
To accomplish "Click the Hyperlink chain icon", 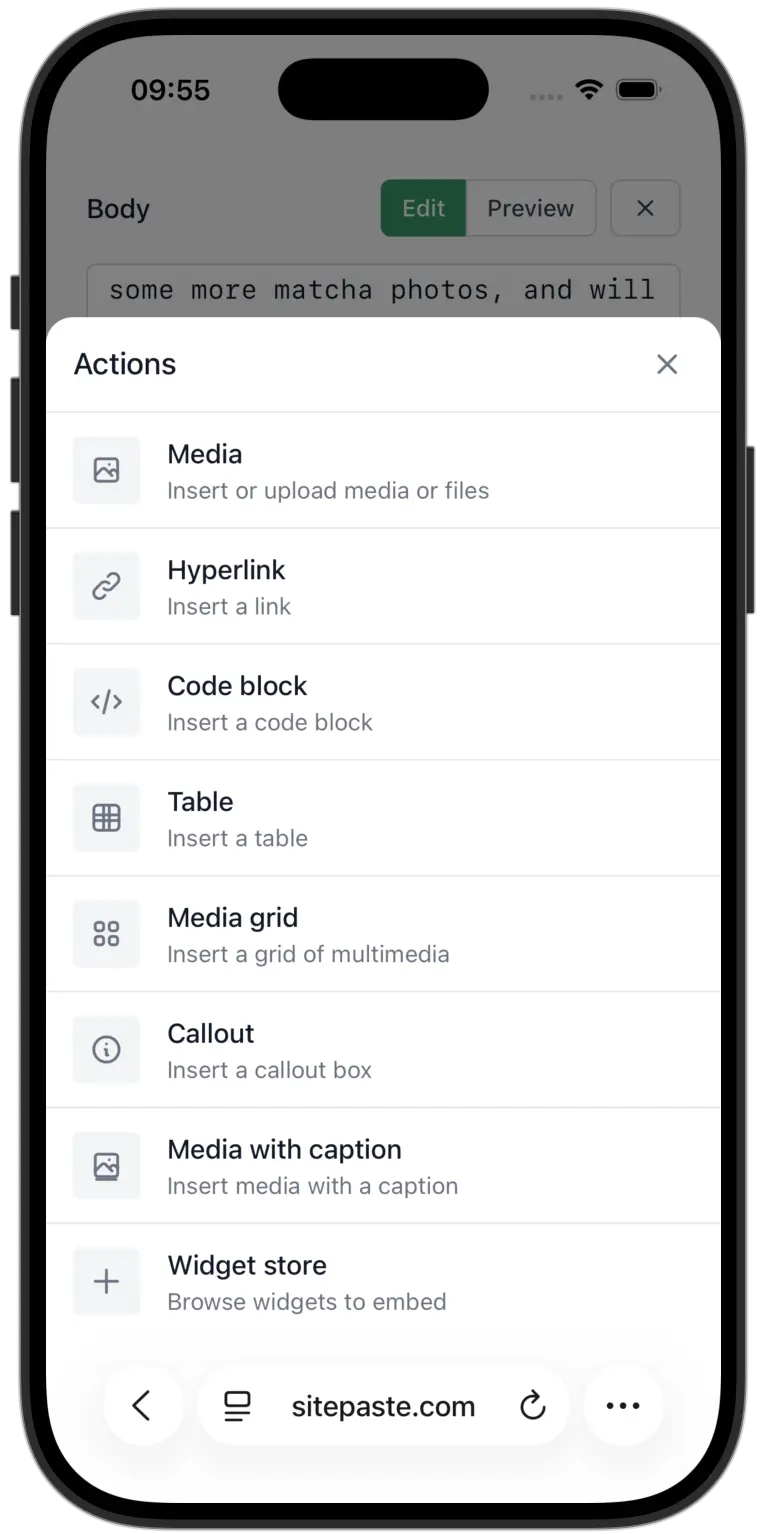I will (x=106, y=586).
